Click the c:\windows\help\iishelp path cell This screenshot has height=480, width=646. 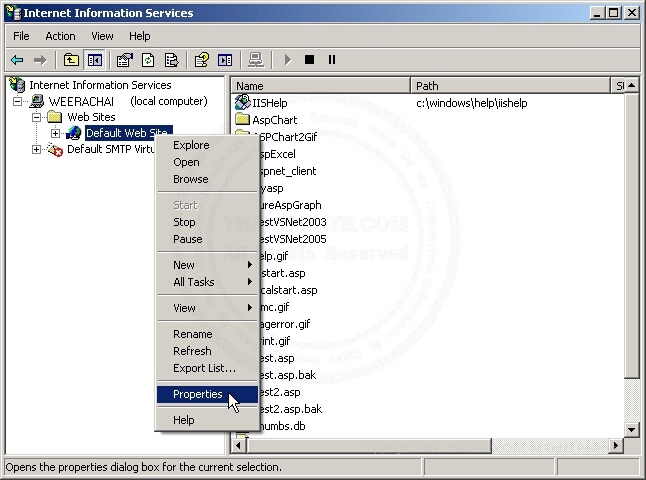[472, 103]
